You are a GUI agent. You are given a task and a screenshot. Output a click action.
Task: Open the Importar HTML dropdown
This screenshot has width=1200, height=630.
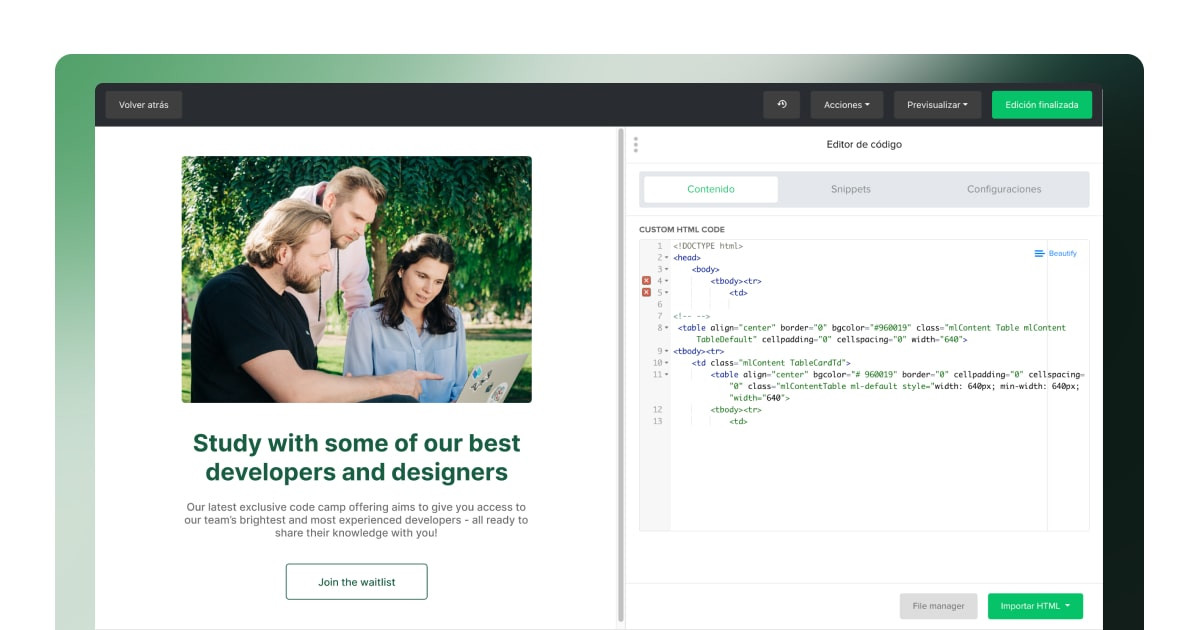tap(1035, 606)
